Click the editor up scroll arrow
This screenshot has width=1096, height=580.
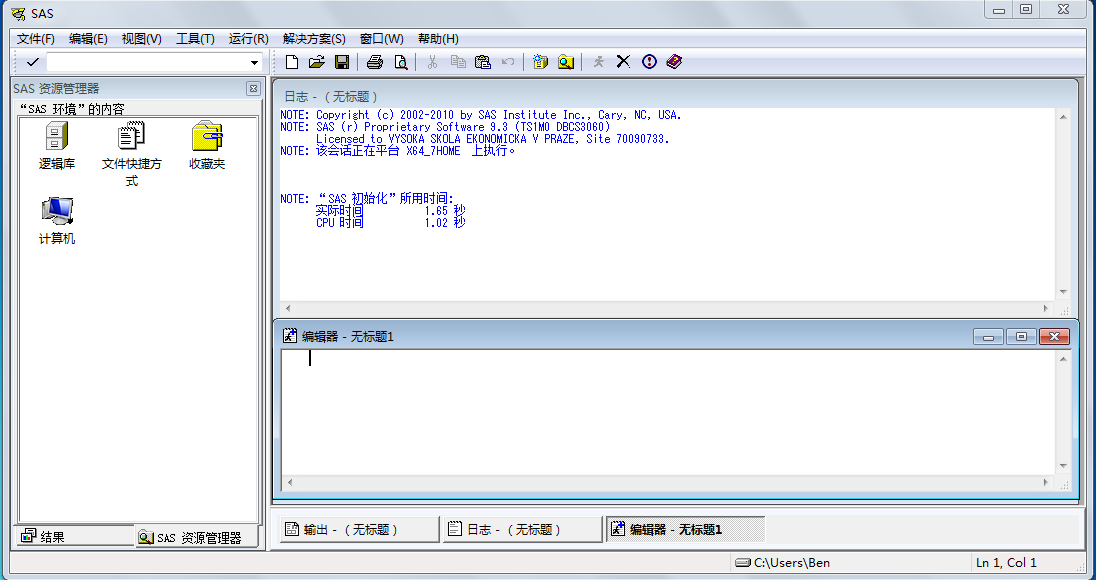click(1063, 359)
